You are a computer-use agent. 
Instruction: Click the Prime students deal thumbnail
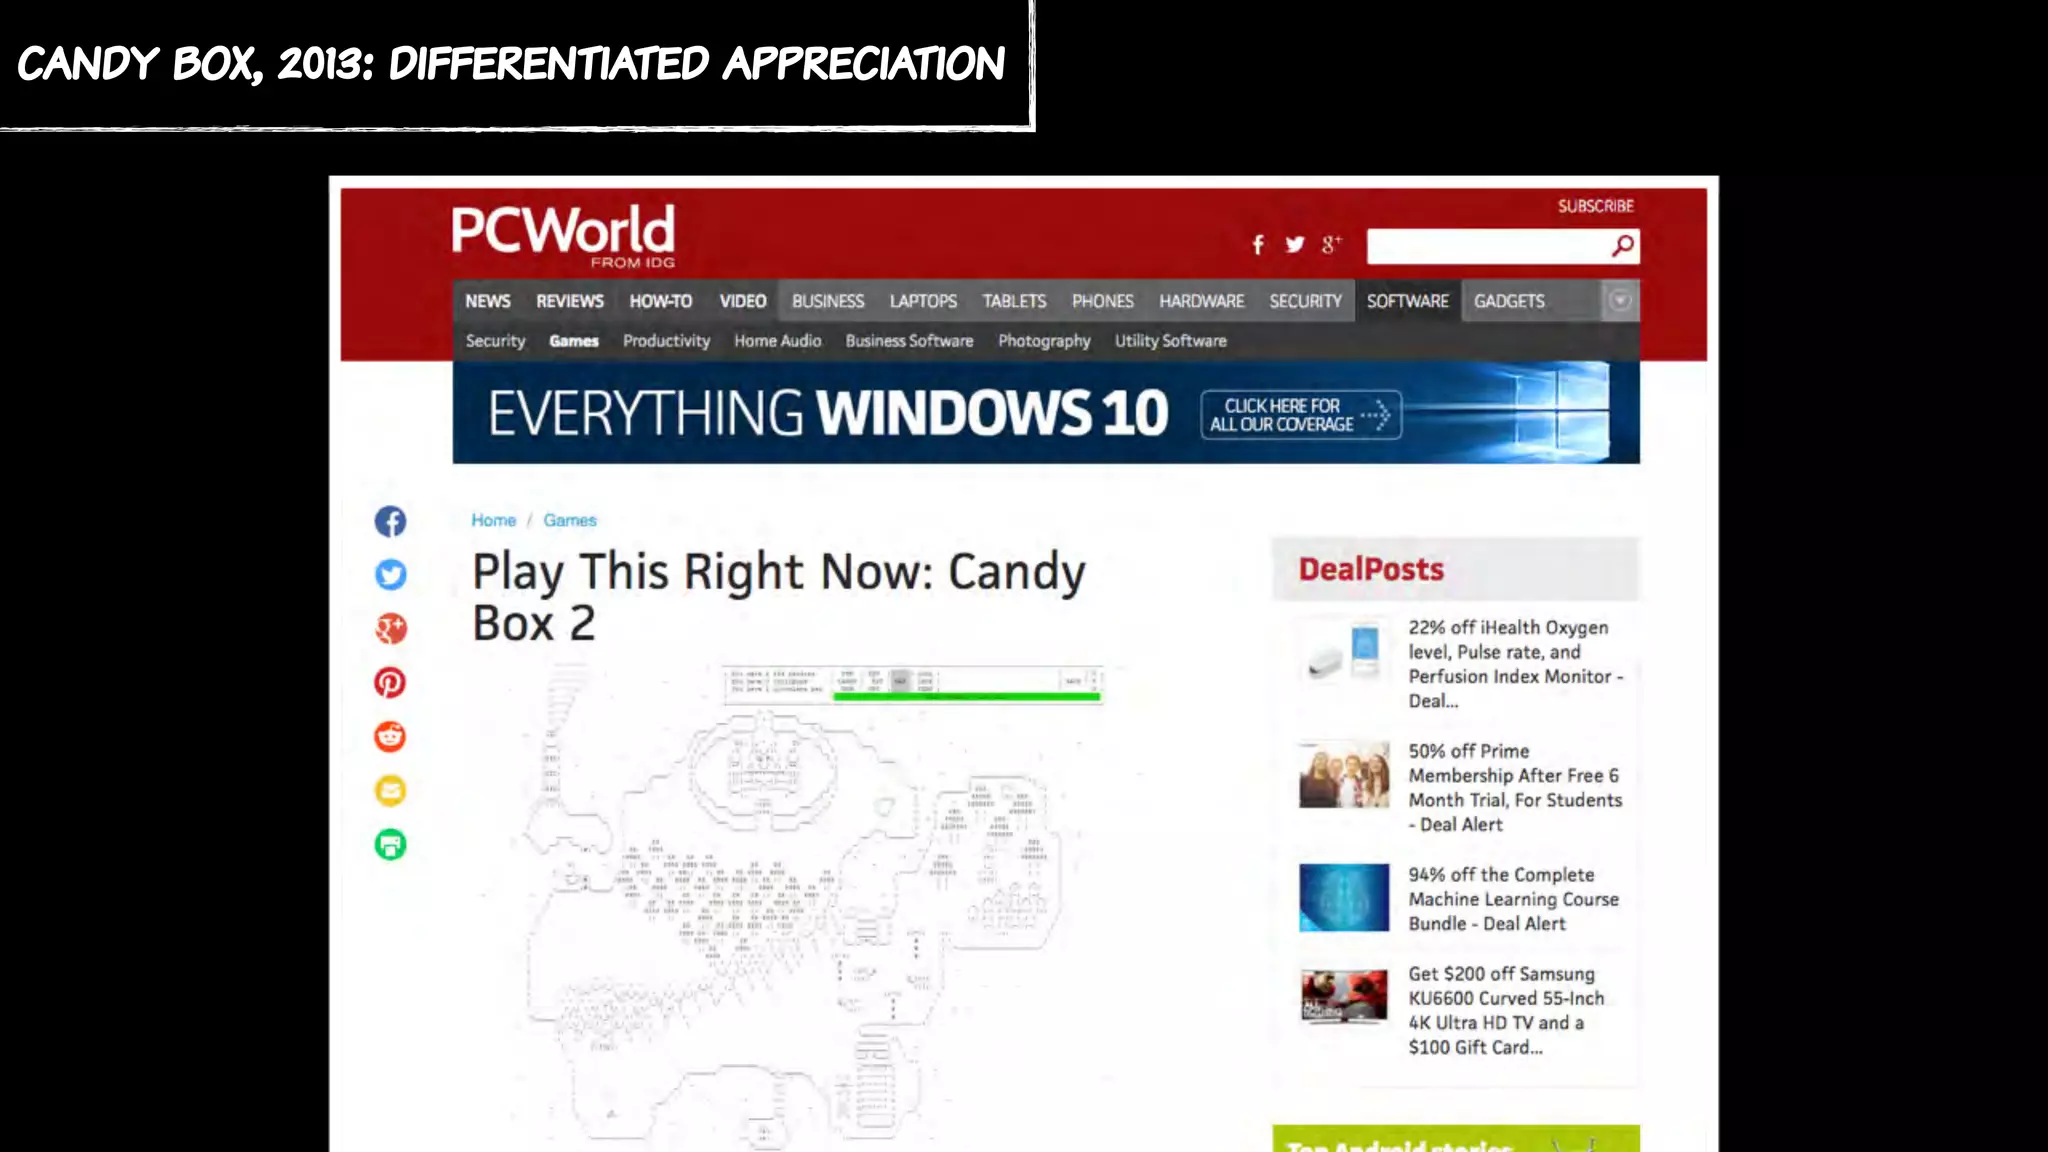point(1344,774)
